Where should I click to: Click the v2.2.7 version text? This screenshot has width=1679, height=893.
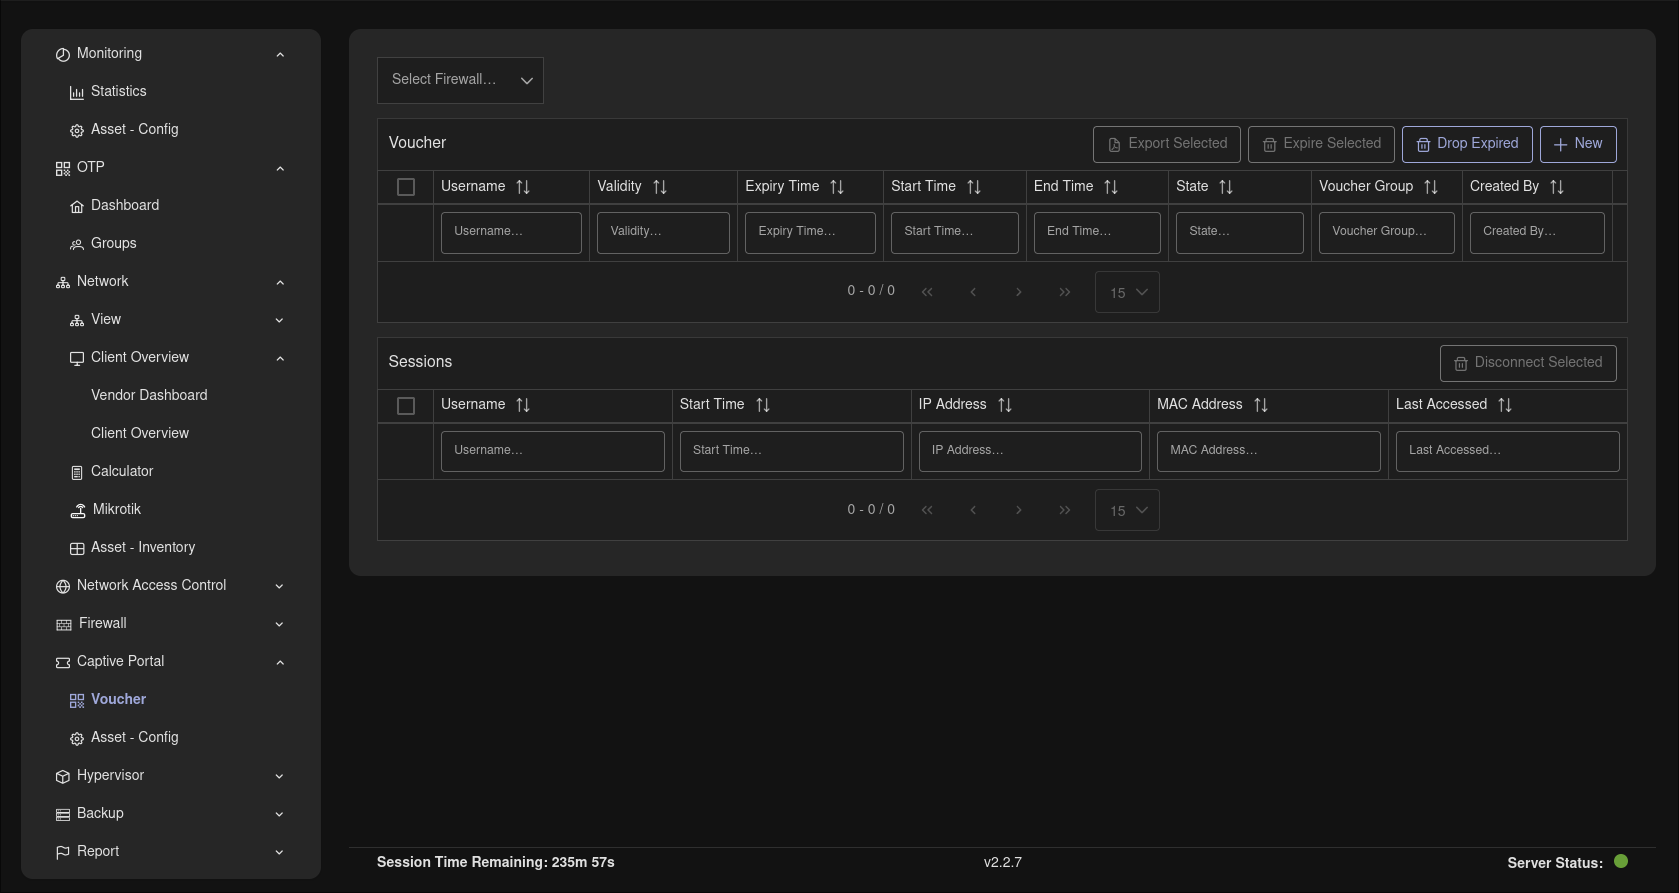[x=1003, y=862]
